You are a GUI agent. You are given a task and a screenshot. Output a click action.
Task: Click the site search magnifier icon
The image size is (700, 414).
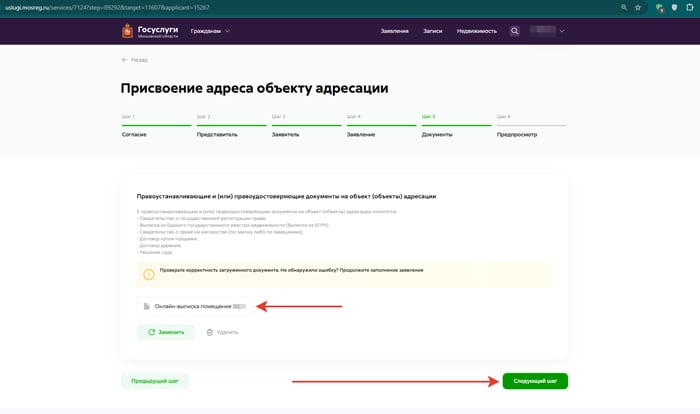[x=514, y=31]
